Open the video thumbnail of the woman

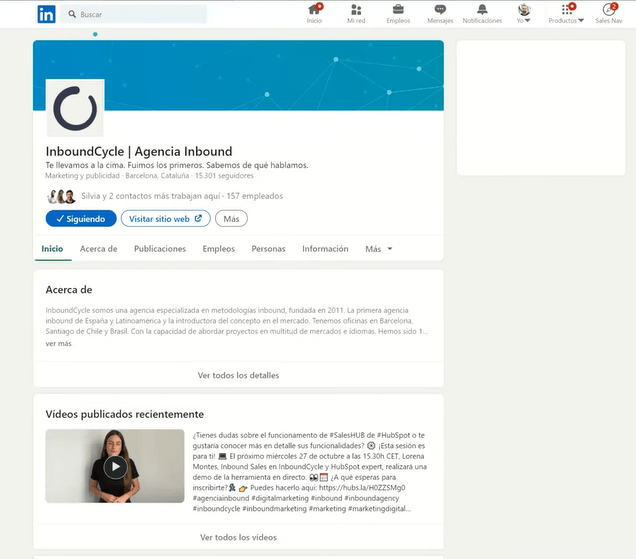[115, 466]
